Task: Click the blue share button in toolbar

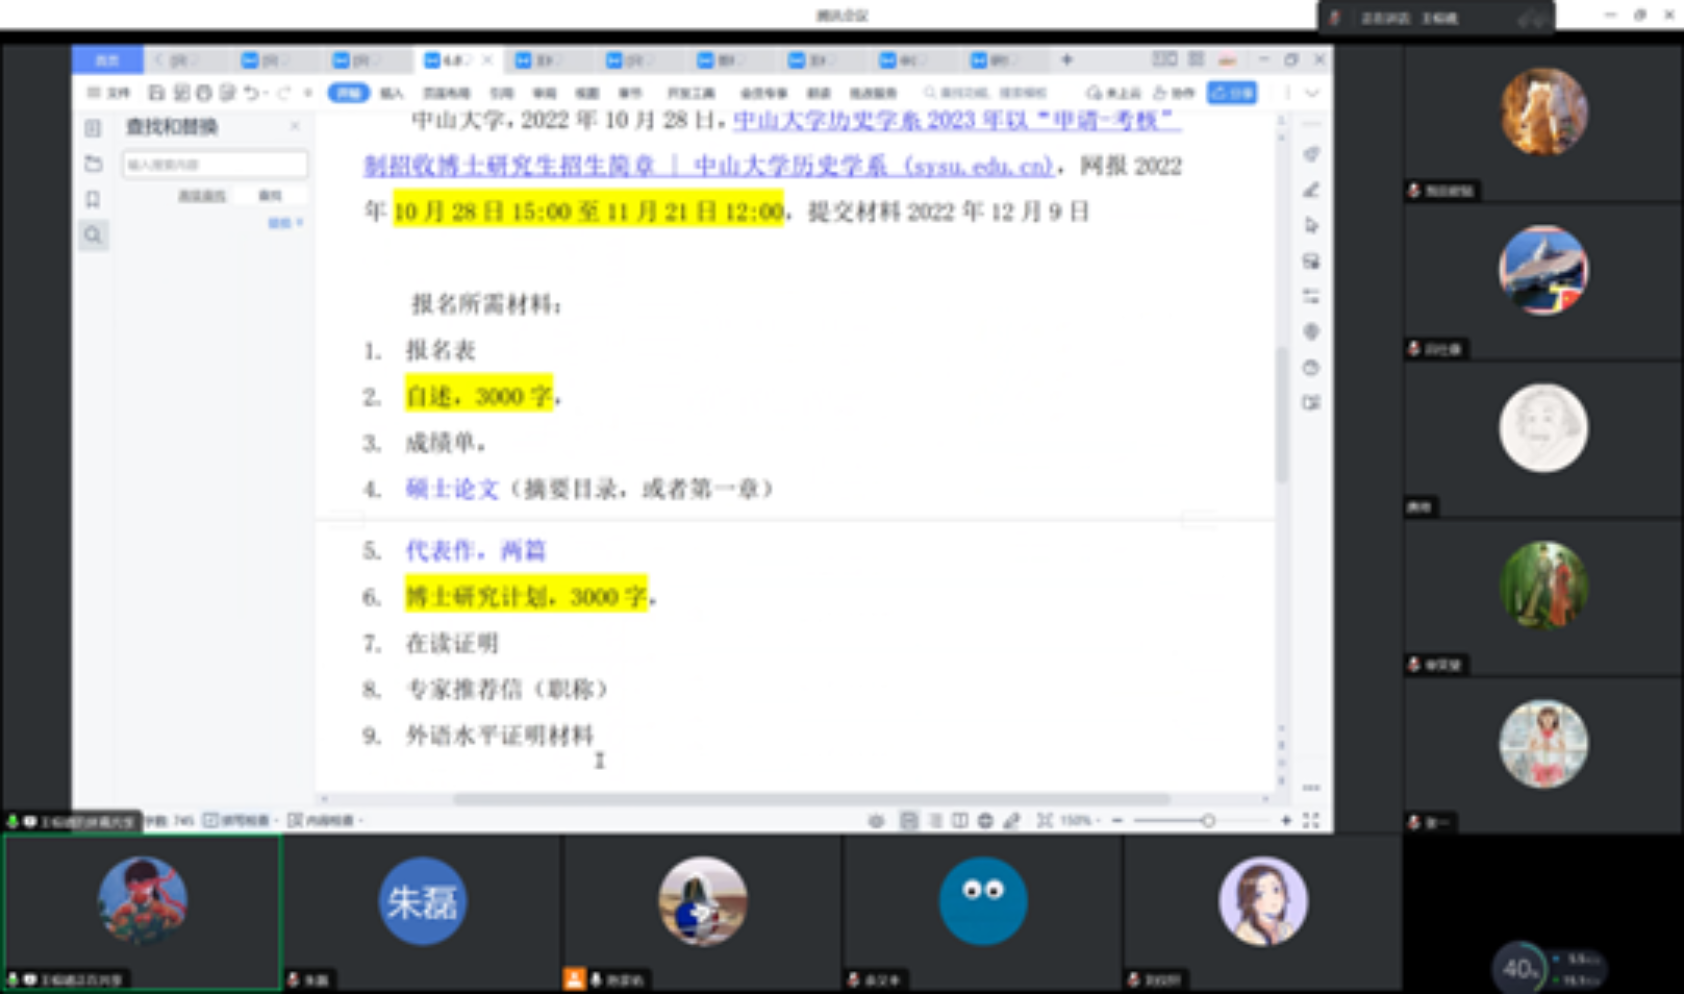Action: (1231, 93)
